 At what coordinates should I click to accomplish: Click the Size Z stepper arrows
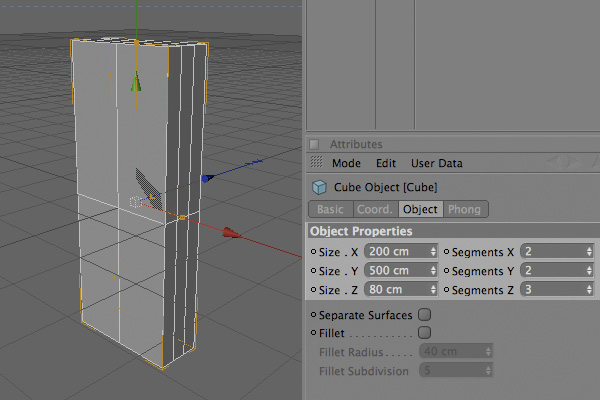coord(433,290)
